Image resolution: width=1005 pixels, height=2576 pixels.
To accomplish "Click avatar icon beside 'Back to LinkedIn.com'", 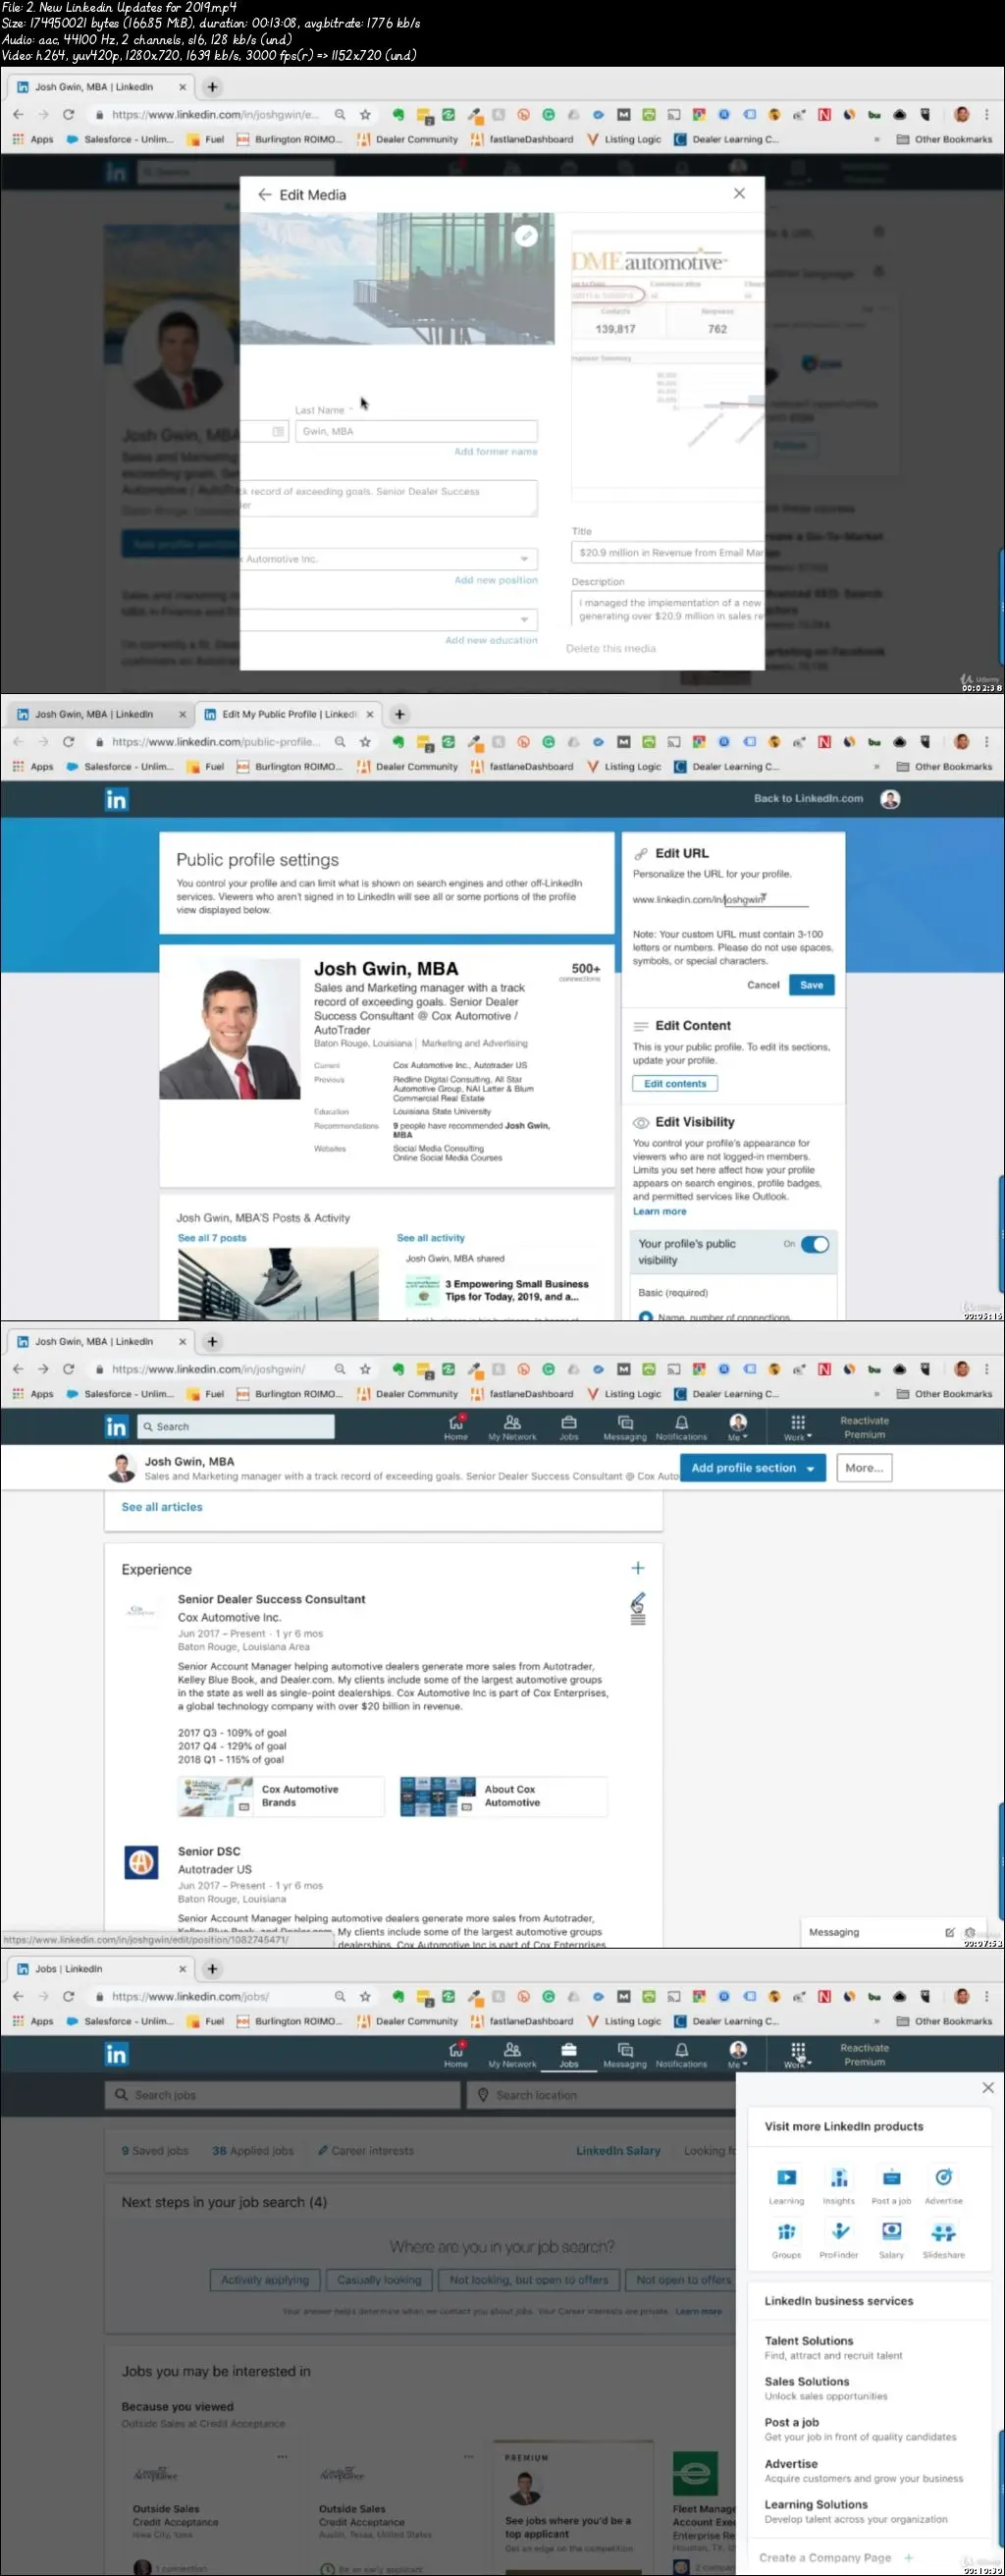I will [890, 798].
